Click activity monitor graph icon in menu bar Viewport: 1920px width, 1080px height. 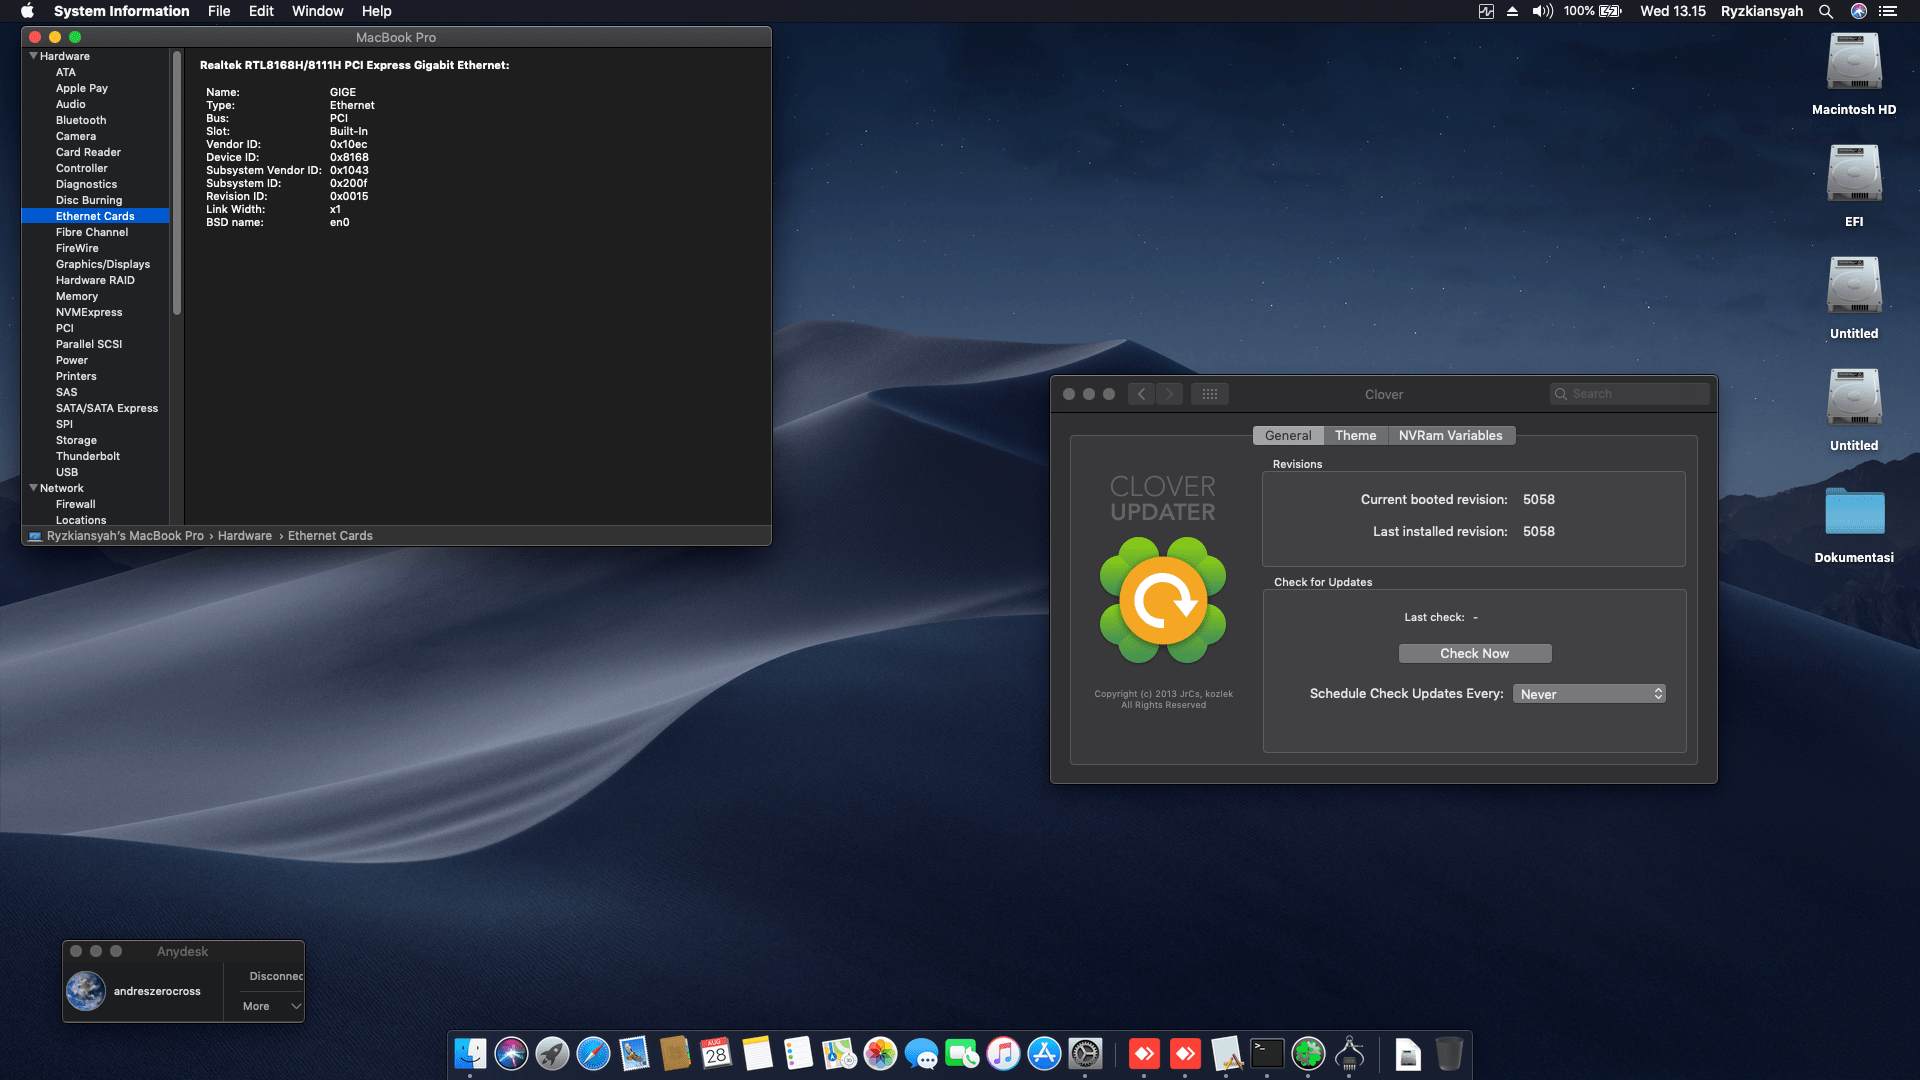1486,11
